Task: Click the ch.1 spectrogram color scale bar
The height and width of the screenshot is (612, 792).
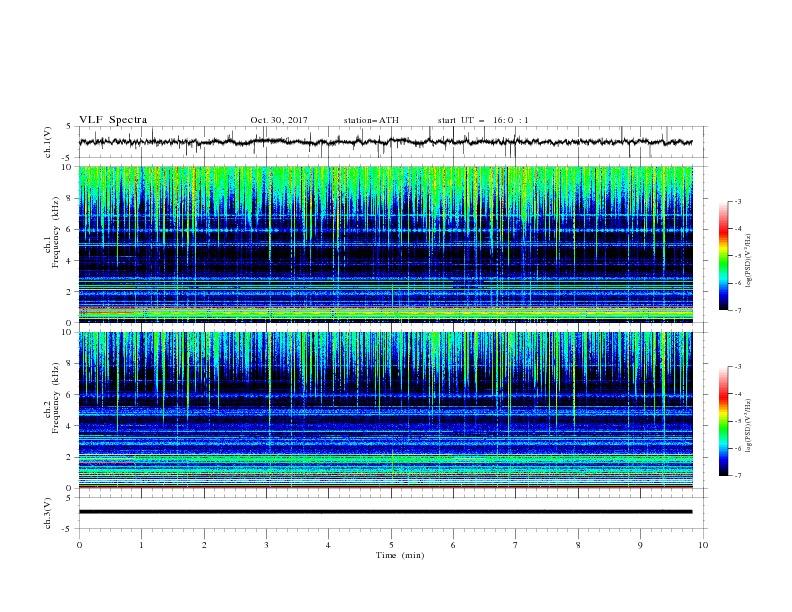Action: click(723, 256)
